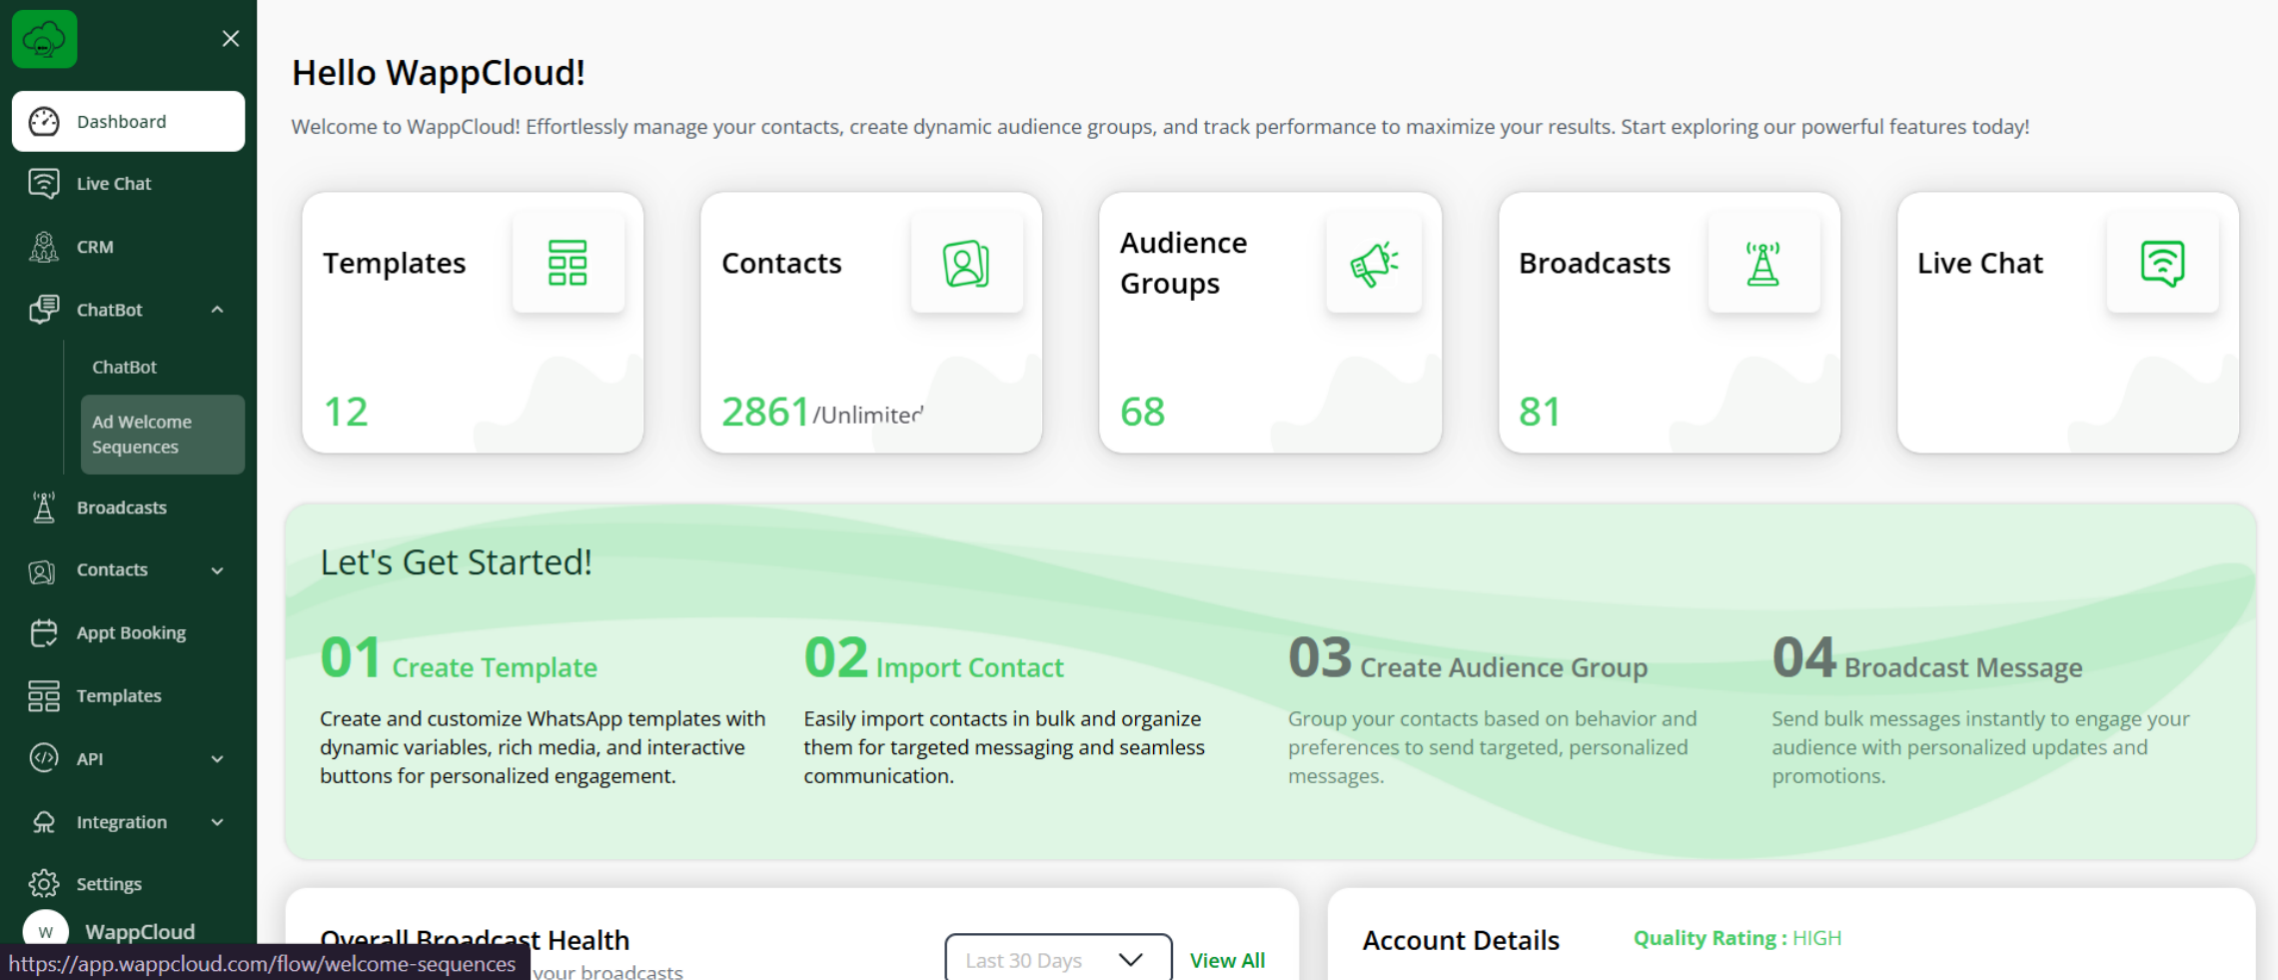Screen dimensions: 2278x980
Task: Click the Settings gear icon
Action: tap(44, 884)
